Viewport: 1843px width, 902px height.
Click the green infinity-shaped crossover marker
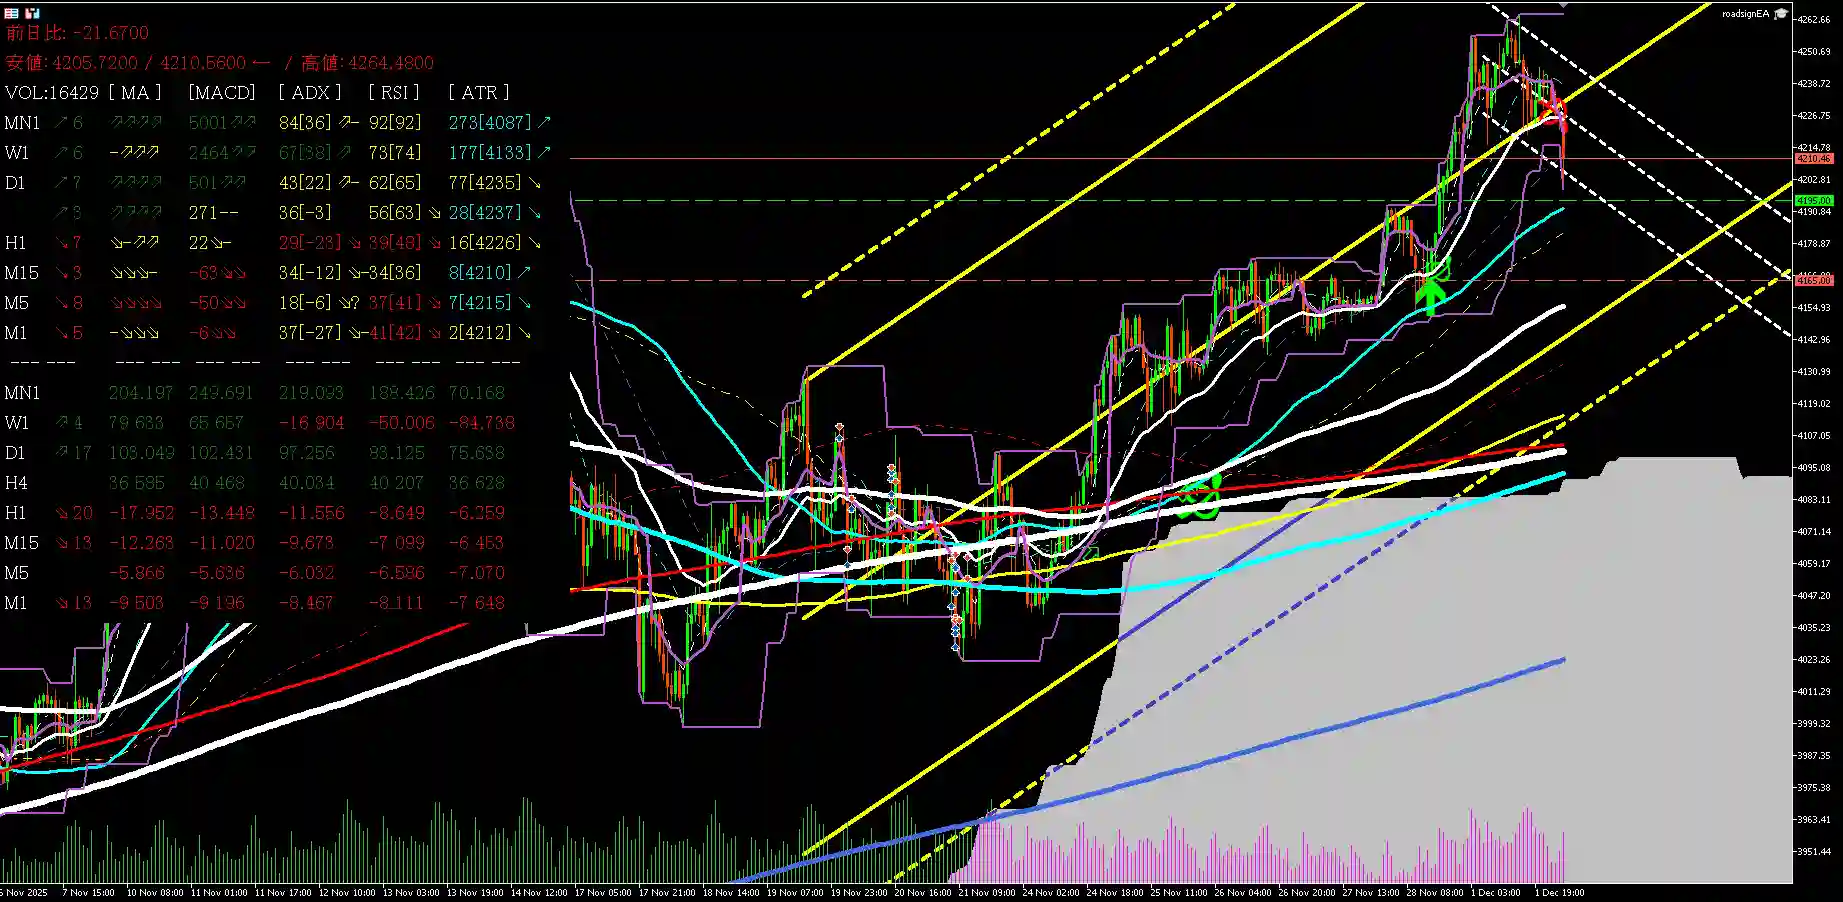[x=1198, y=497]
